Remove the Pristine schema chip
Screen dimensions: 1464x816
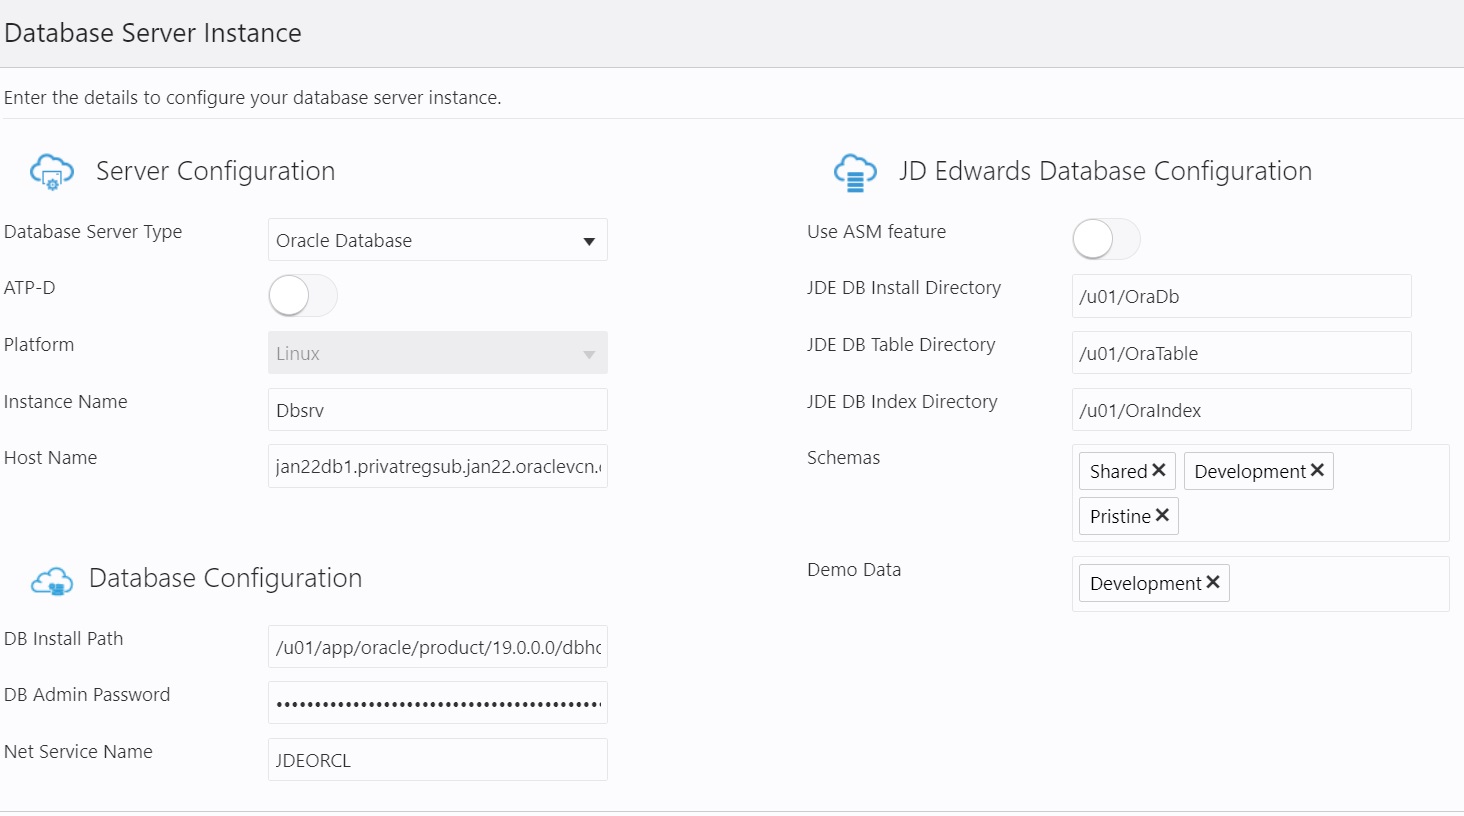coord(1162,515)
